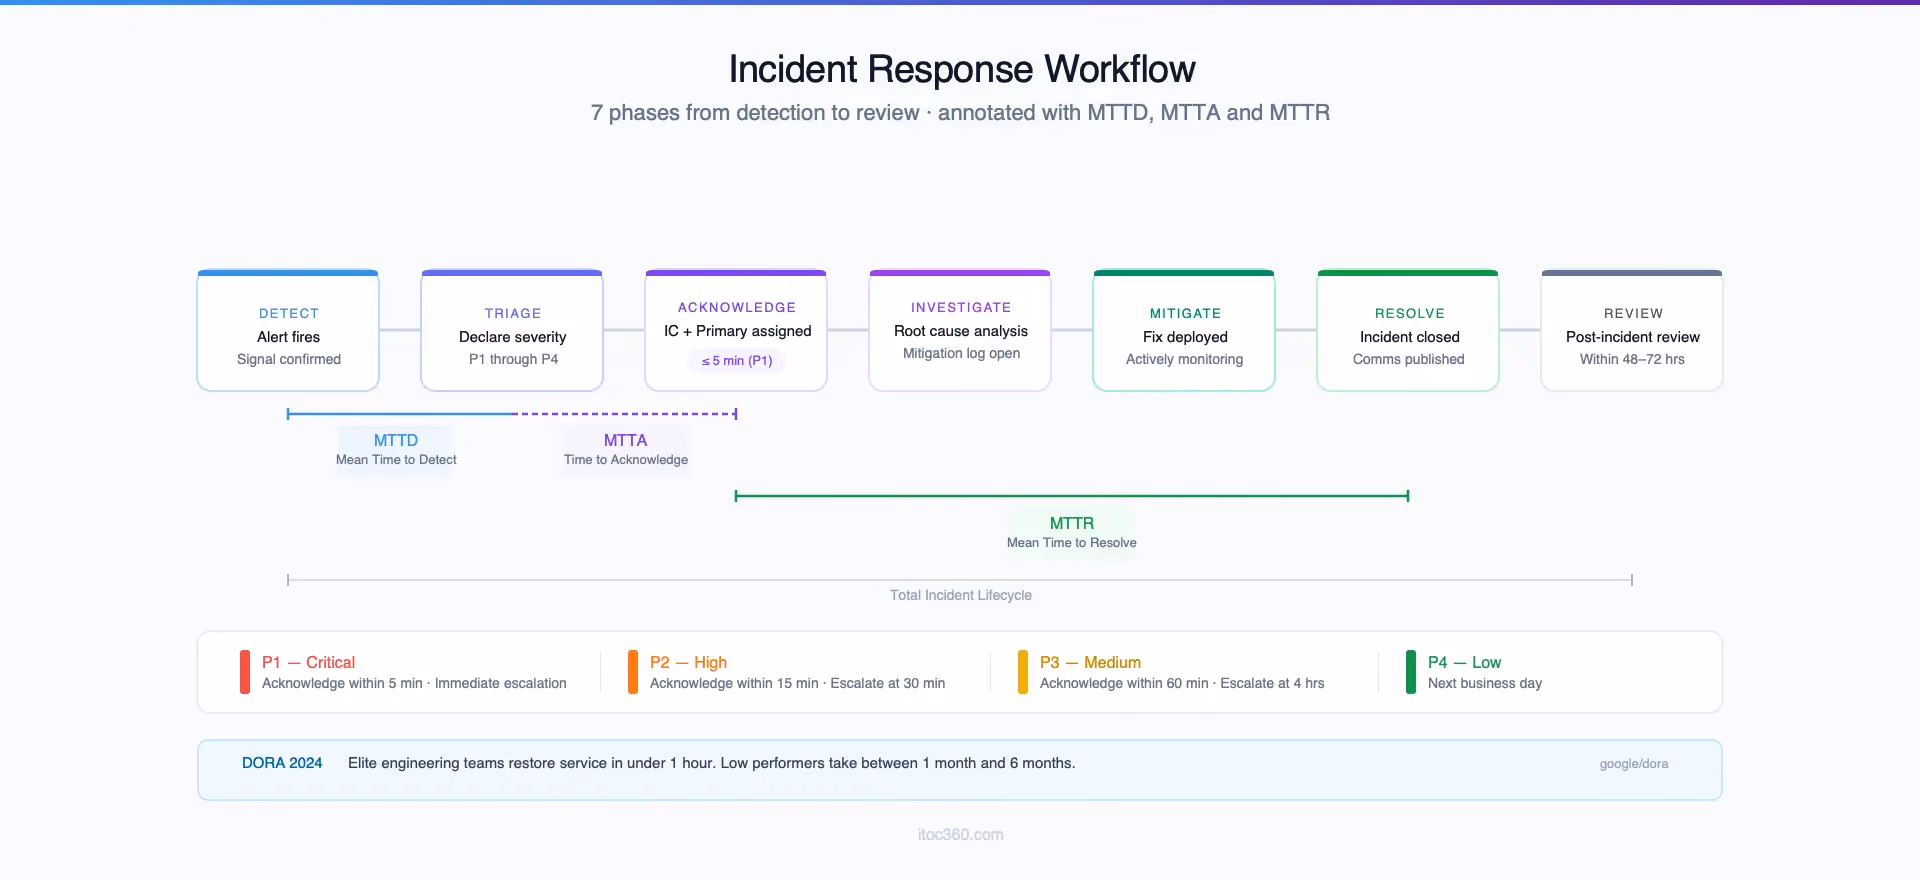Image resolution: width=1920 pixels, height=880 pixels.
Task: Select the TRIAGE phase card
Action: click(512, 330)
